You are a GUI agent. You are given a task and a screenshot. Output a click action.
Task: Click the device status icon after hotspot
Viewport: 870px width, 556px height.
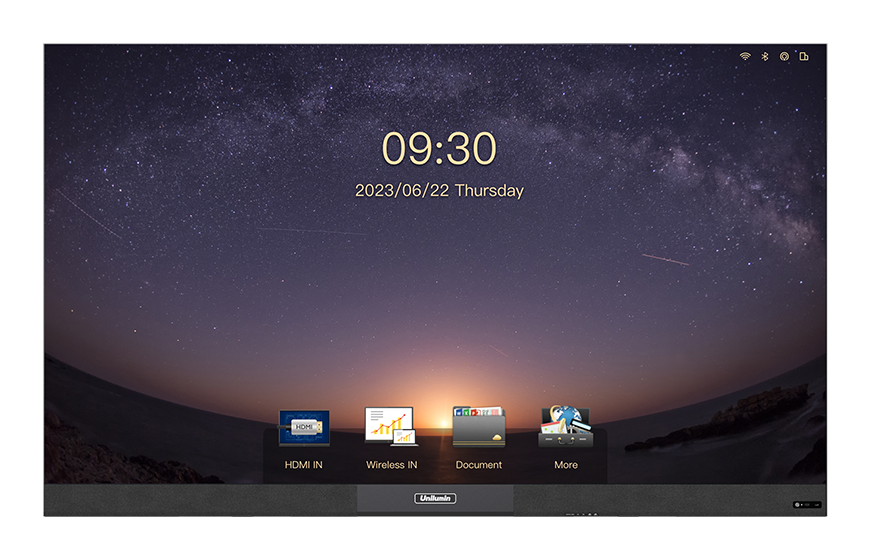[x=804, y=57]
